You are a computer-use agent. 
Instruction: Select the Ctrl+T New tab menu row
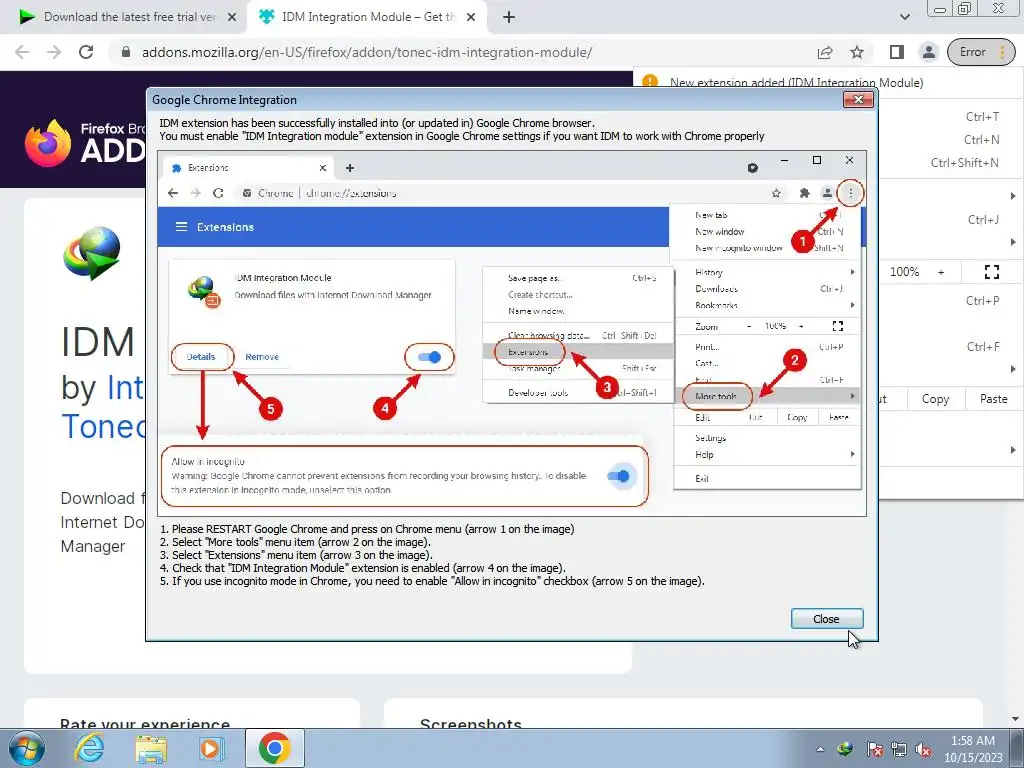(x=951, y=116)
